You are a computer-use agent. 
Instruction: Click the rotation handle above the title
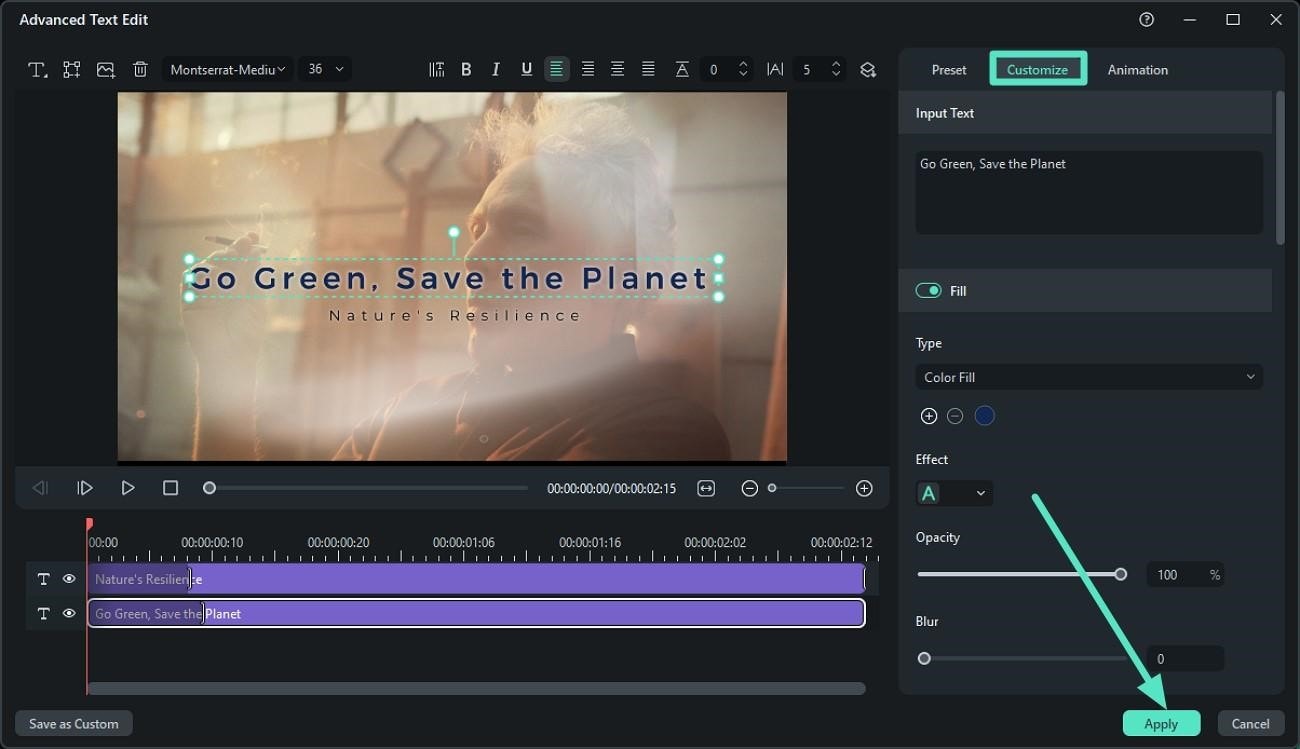453,233
